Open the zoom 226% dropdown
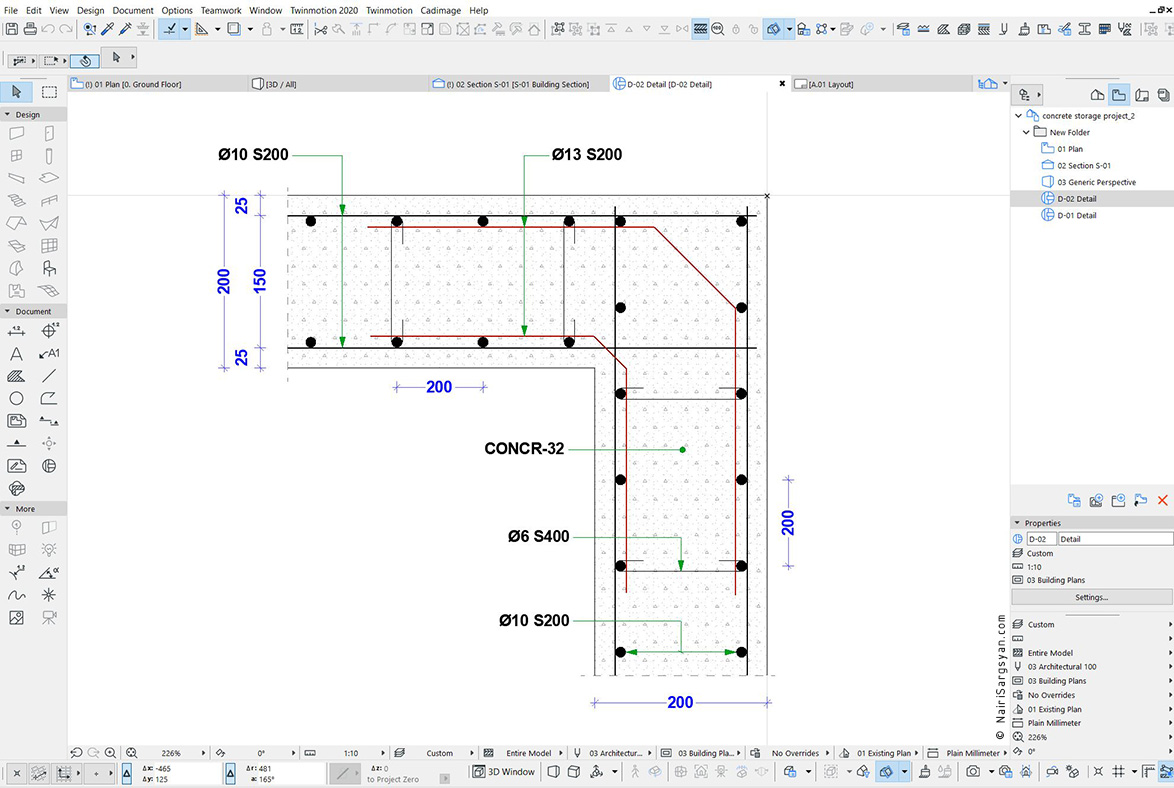 tap(203, 753)
